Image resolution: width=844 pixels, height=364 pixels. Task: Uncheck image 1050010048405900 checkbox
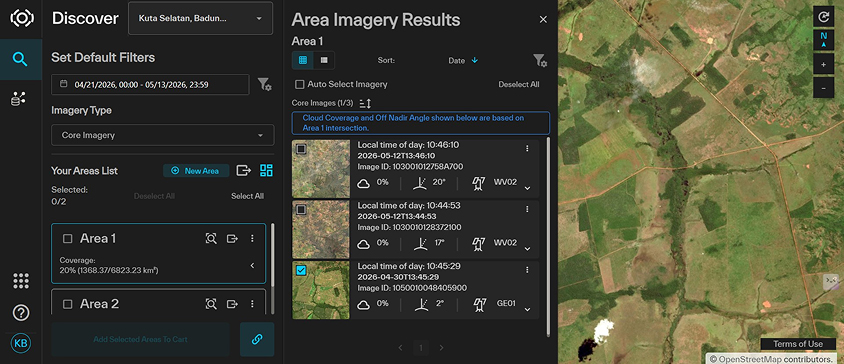[x=301, y=270]
